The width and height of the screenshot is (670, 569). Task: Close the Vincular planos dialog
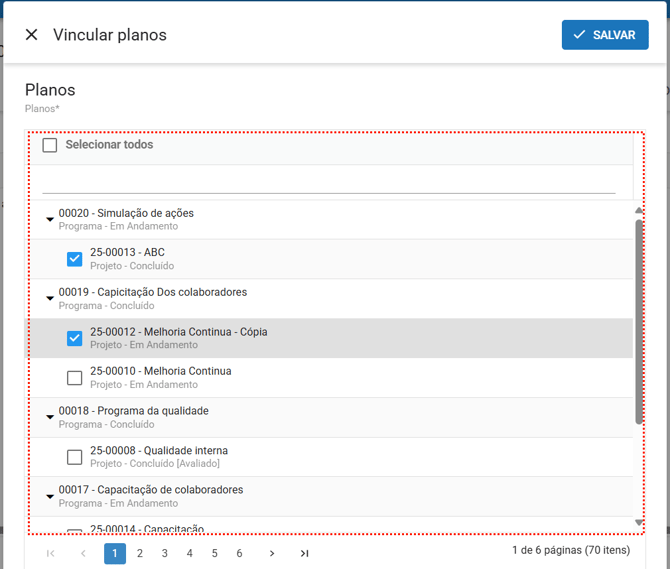31,35
